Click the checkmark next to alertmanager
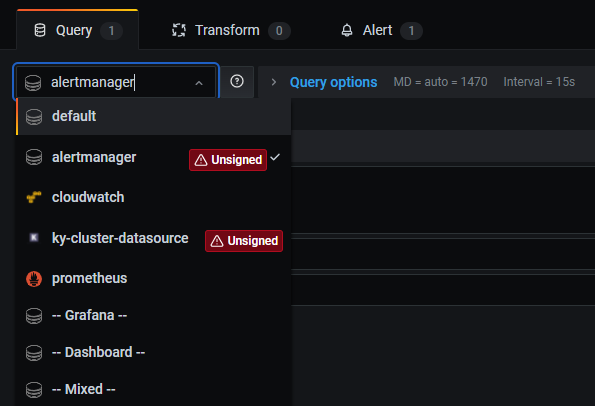 point(275,157)
